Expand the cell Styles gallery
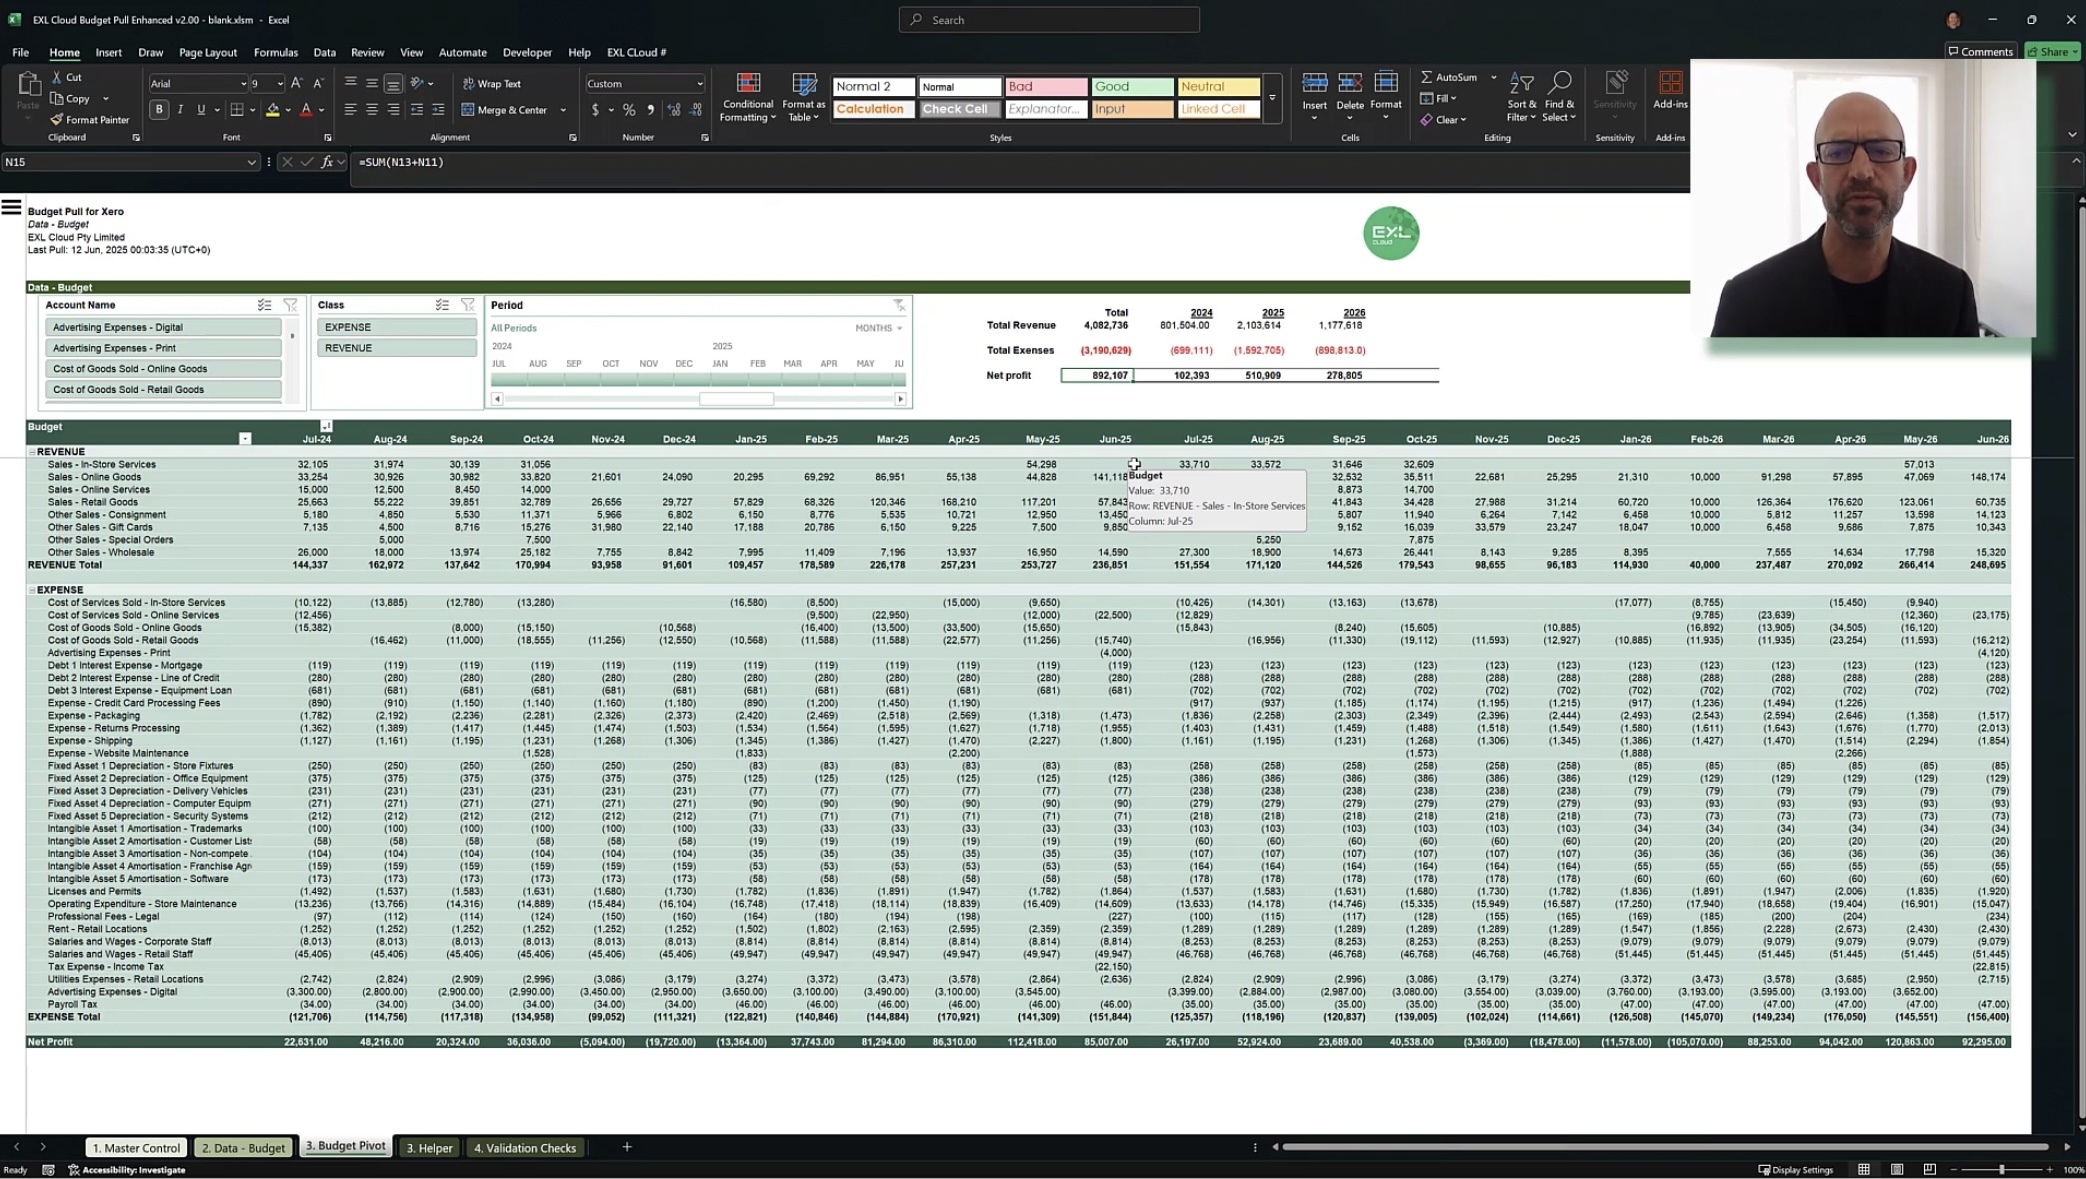Image resolution: width=2086 pixels, height=1179 pixels. 1272,98
